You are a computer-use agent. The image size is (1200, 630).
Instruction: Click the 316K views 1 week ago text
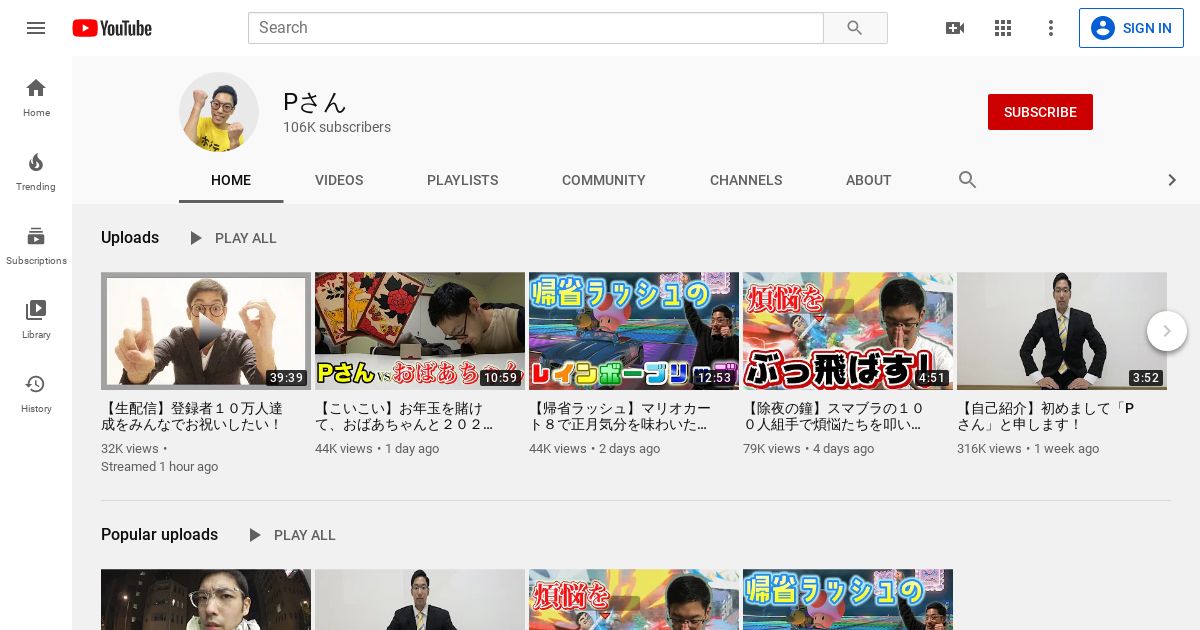tap(1028, 449)
